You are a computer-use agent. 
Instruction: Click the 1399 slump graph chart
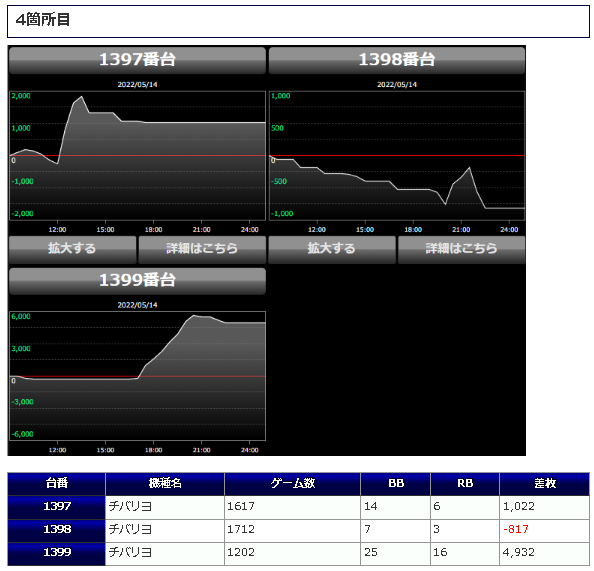[137, 376]
